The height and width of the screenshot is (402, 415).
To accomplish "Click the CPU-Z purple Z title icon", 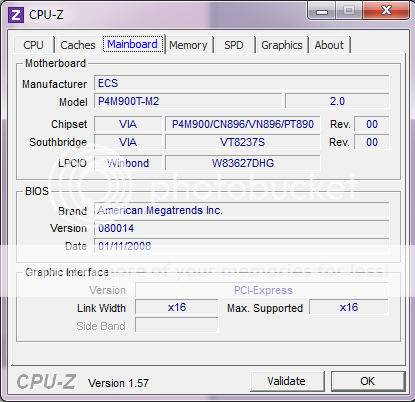I will (x=16, y=15).
